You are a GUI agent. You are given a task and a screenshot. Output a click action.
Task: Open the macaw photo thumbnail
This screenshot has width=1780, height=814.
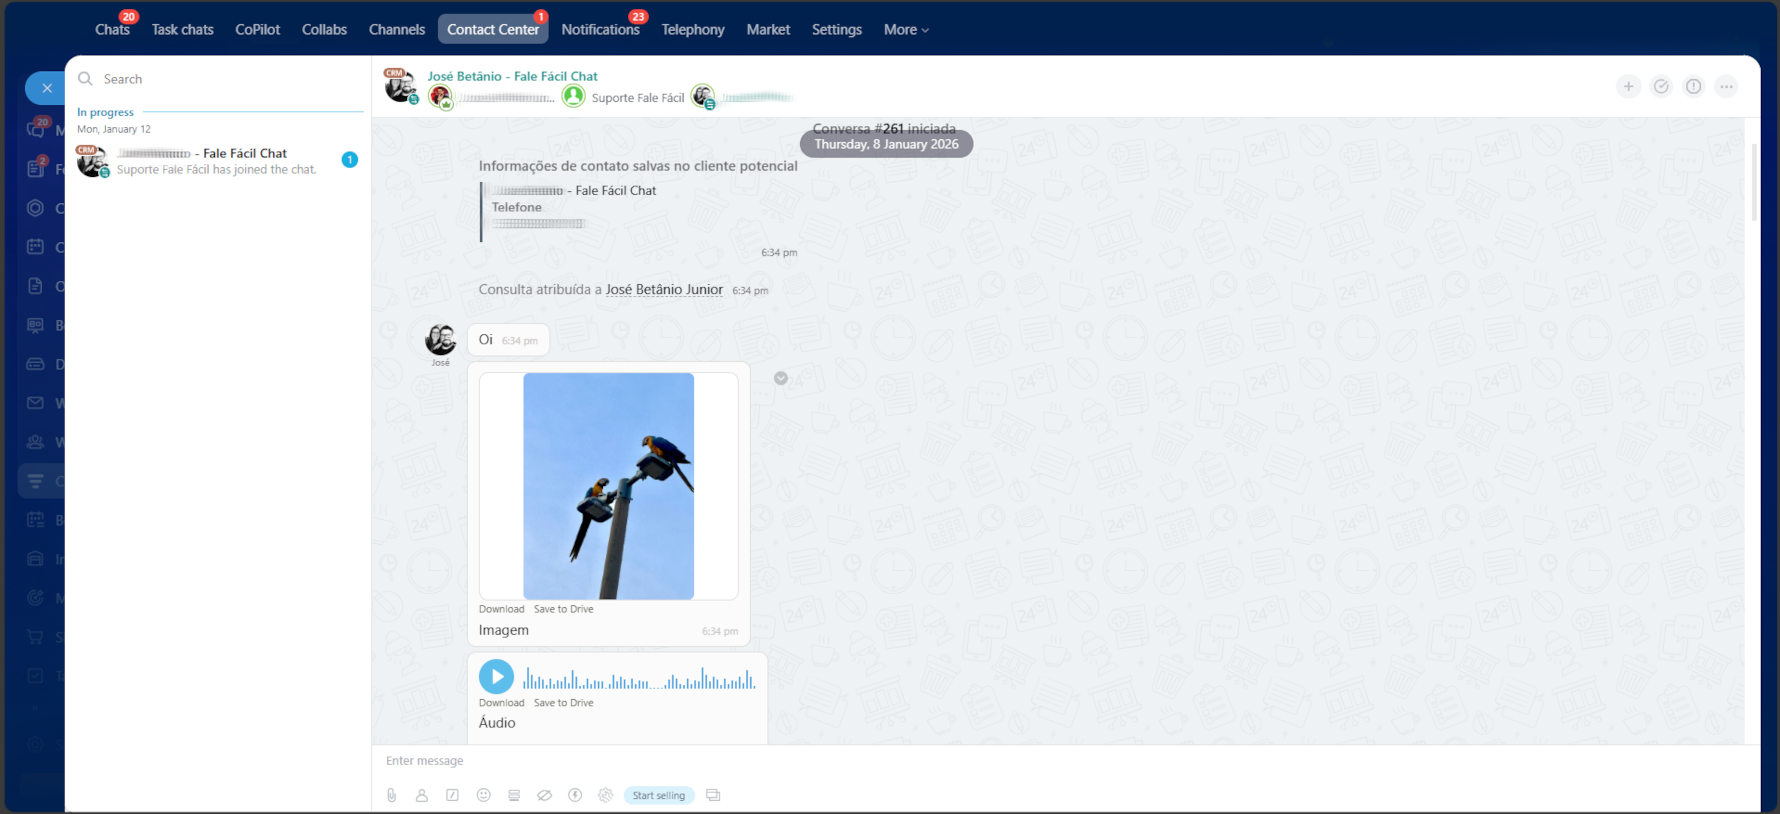[x=608, y=486]
